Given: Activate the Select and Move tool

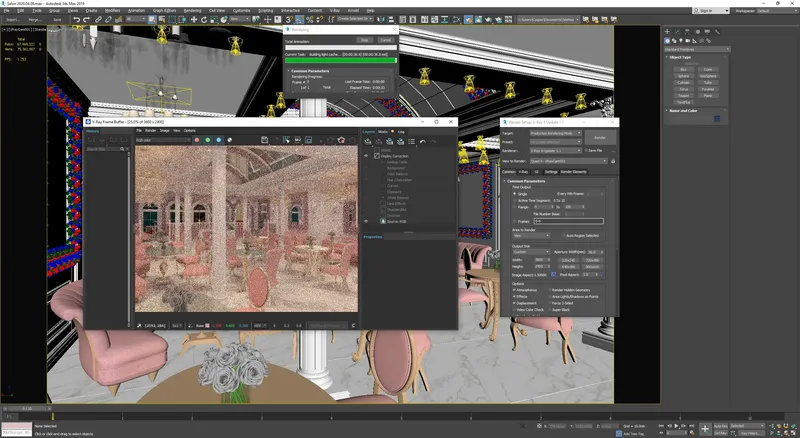Looking at the screenshot, I should (193, 19).
